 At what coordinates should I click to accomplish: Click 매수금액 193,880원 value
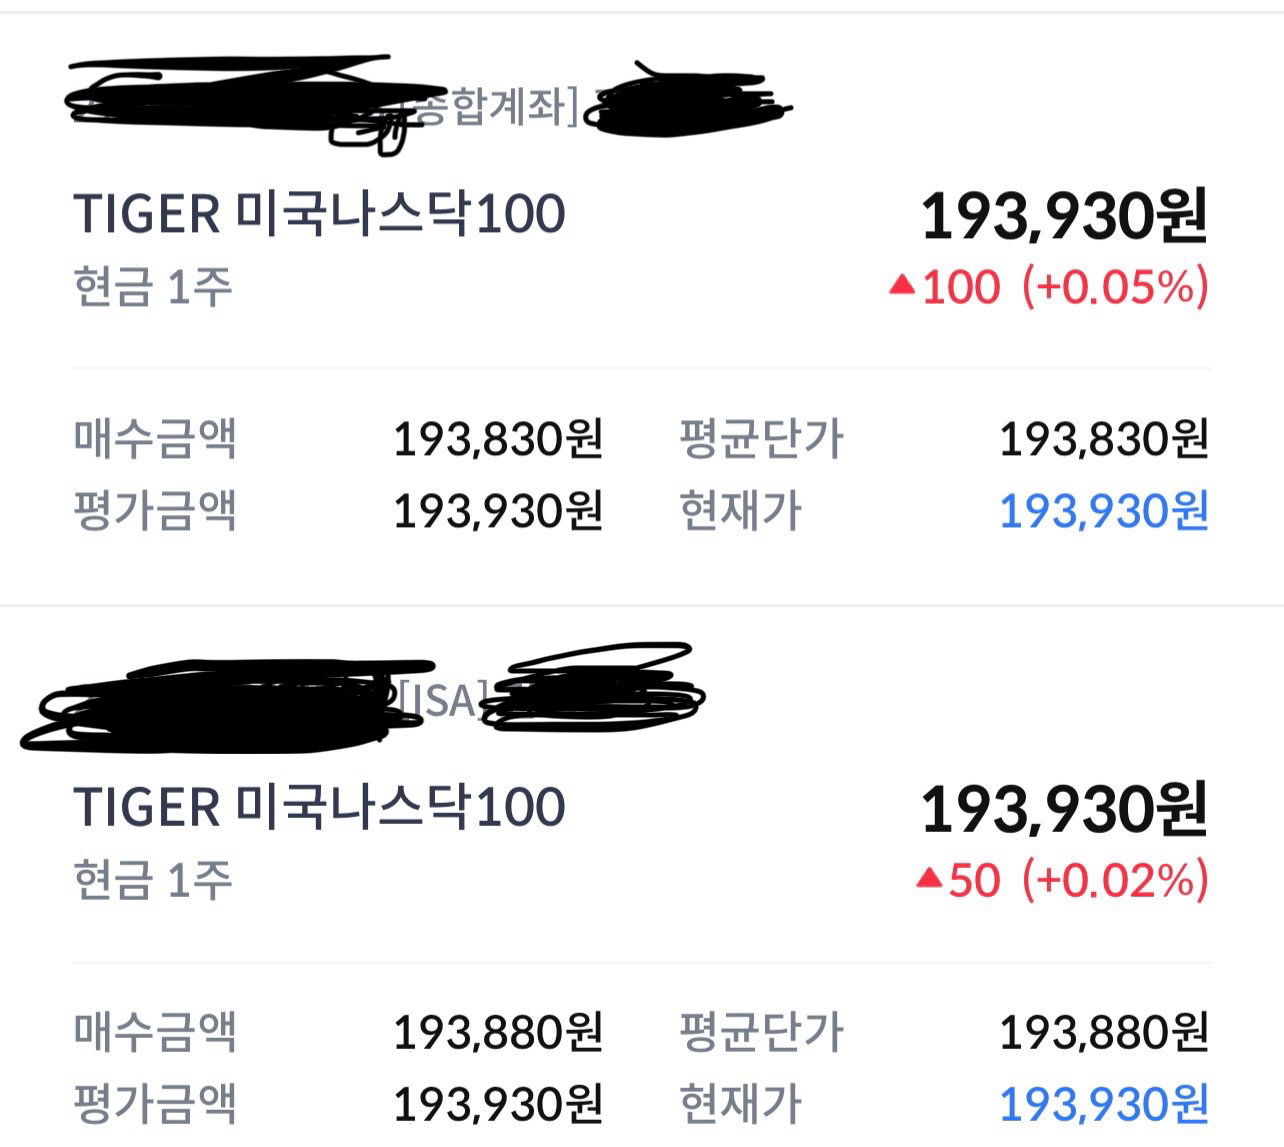(x=498, y=1032)
